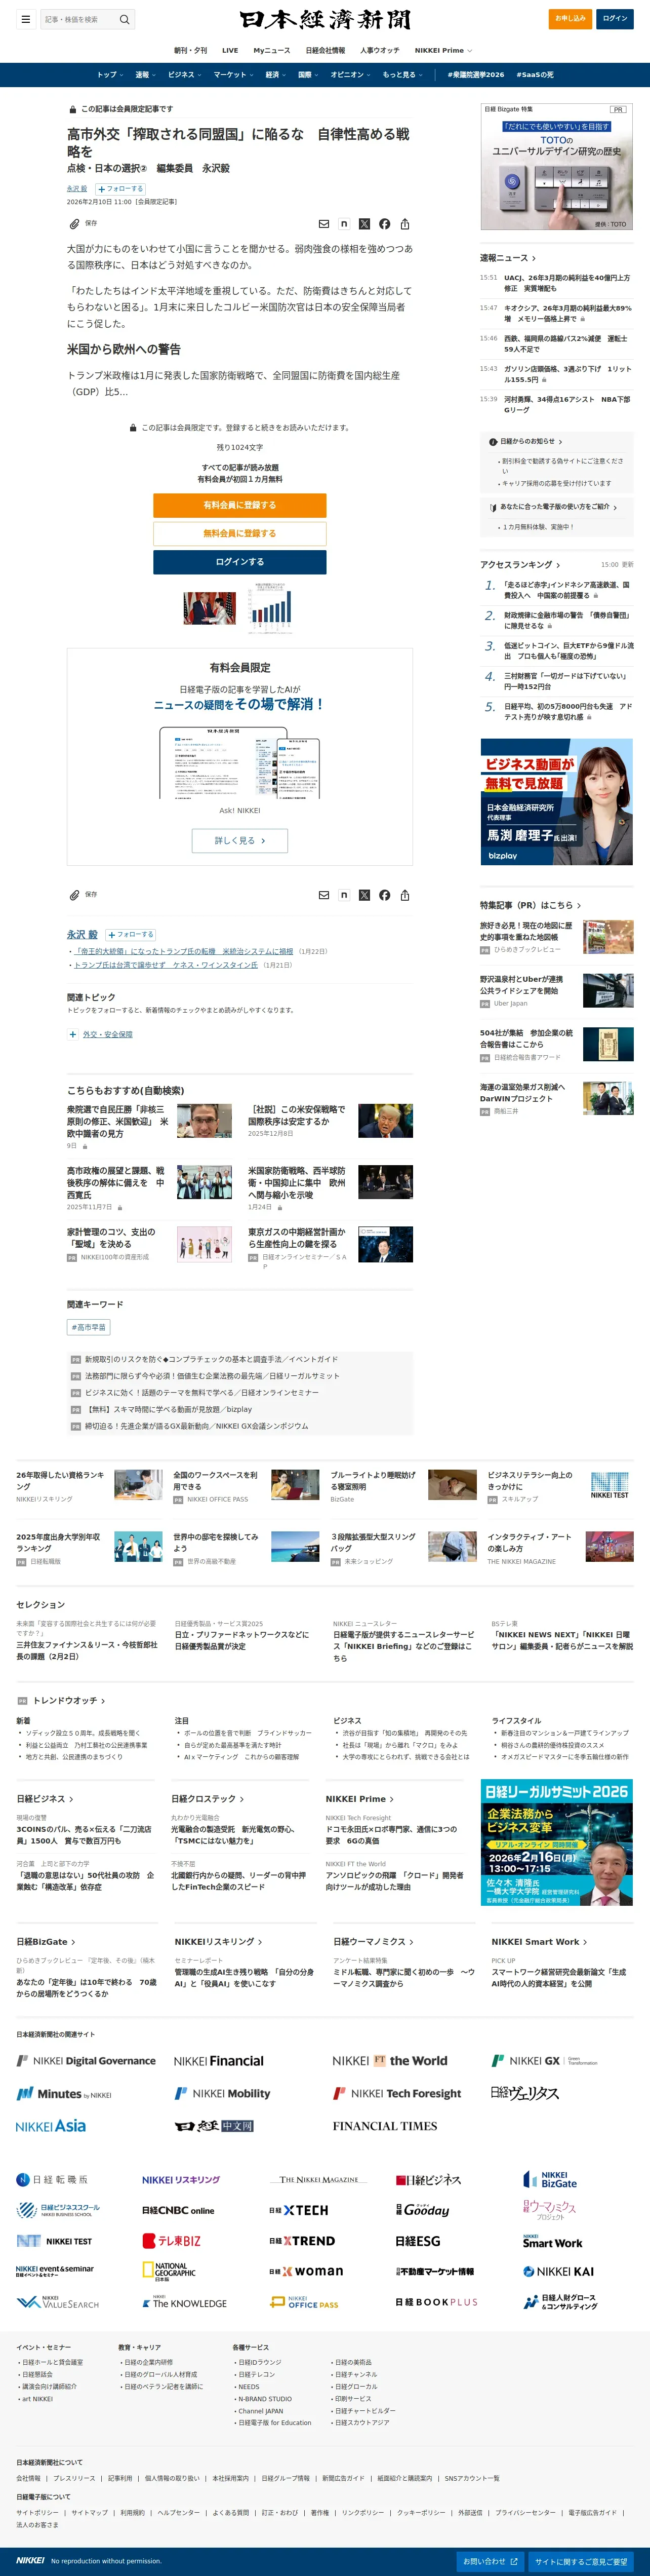Toggle 保存 clip above the author profile

pyautogui.click(x=83, y=895)
